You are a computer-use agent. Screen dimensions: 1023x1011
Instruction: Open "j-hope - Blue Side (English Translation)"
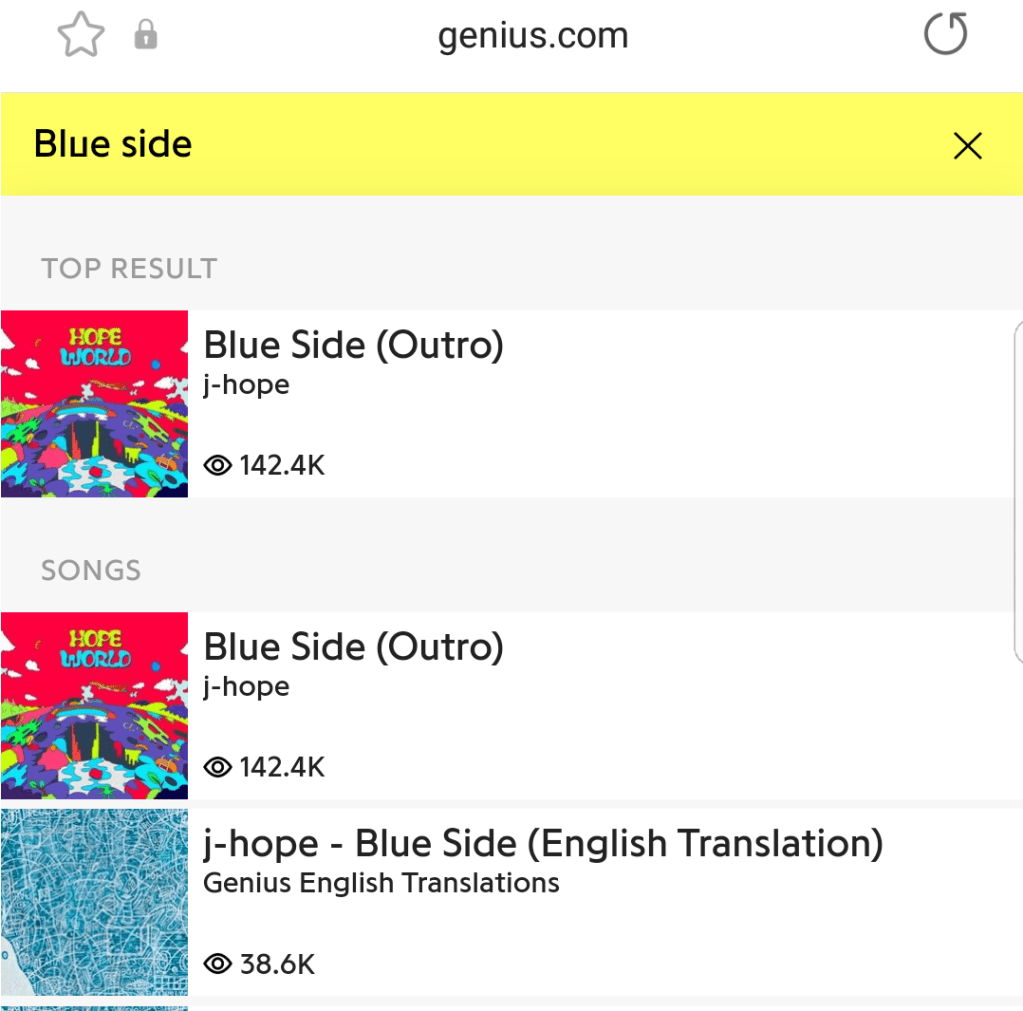click(543, 845)
